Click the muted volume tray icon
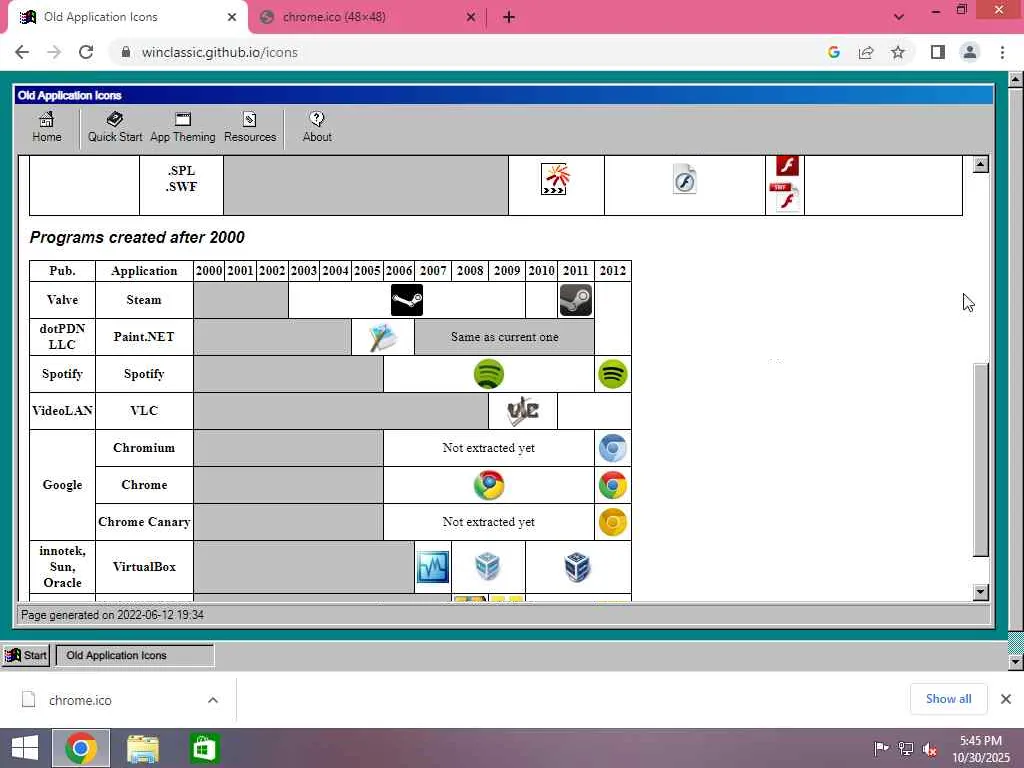The height and width of the screenshot is (768, 1024). (931, 749)
